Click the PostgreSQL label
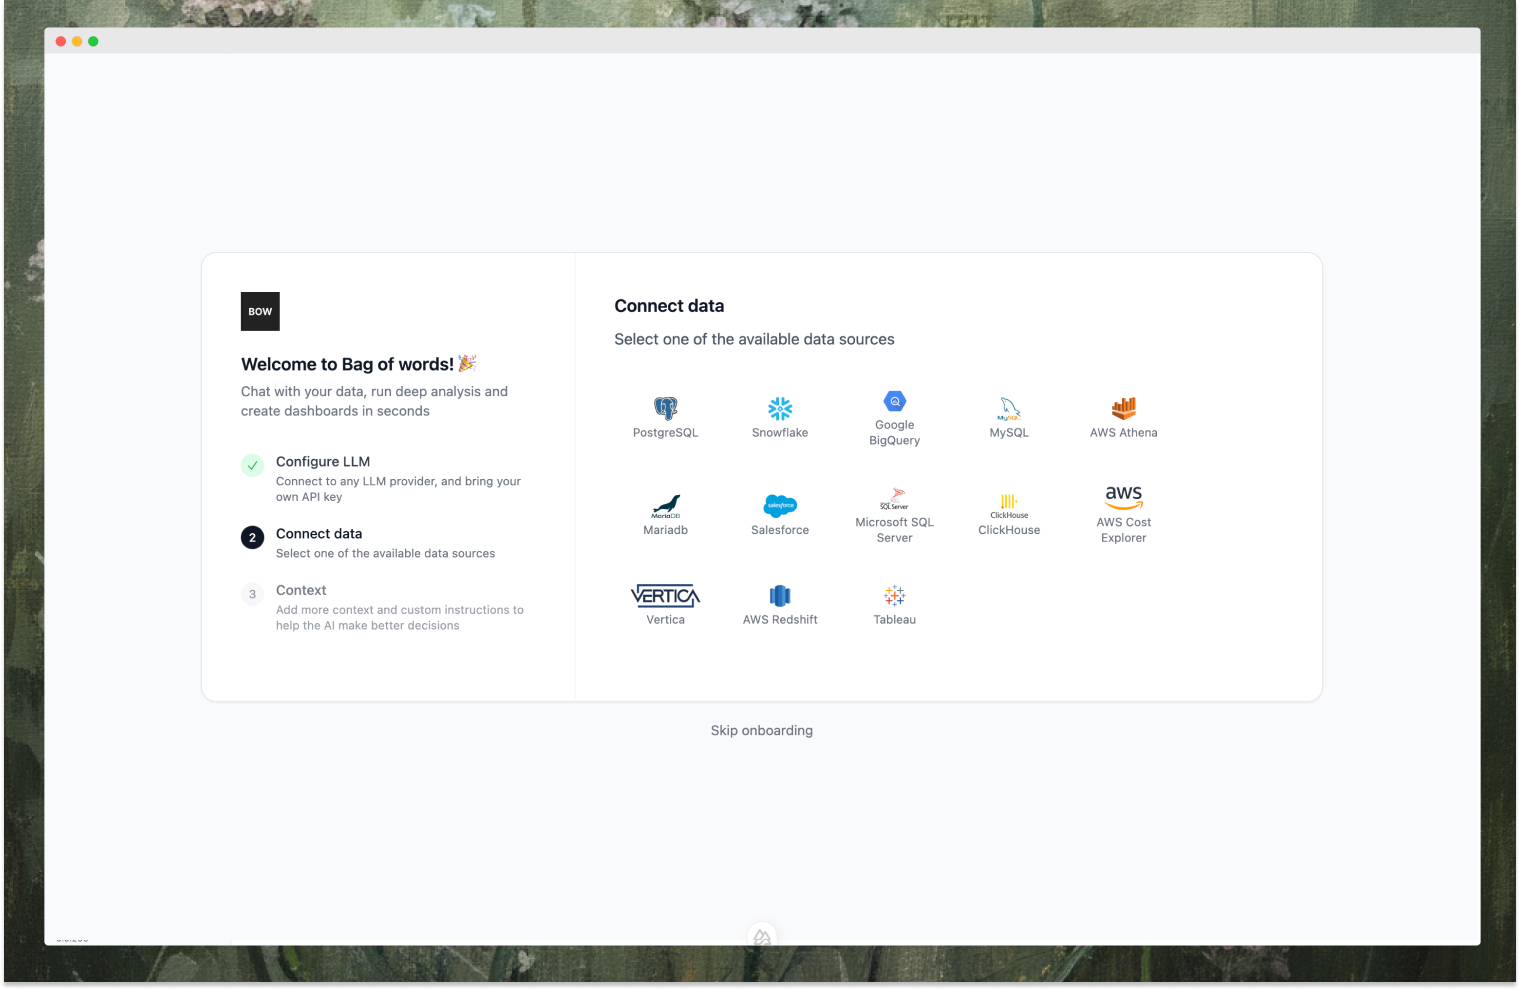The width and height of the screenshot is (1520, 990). pyautogui.click(x=665, y=433)
